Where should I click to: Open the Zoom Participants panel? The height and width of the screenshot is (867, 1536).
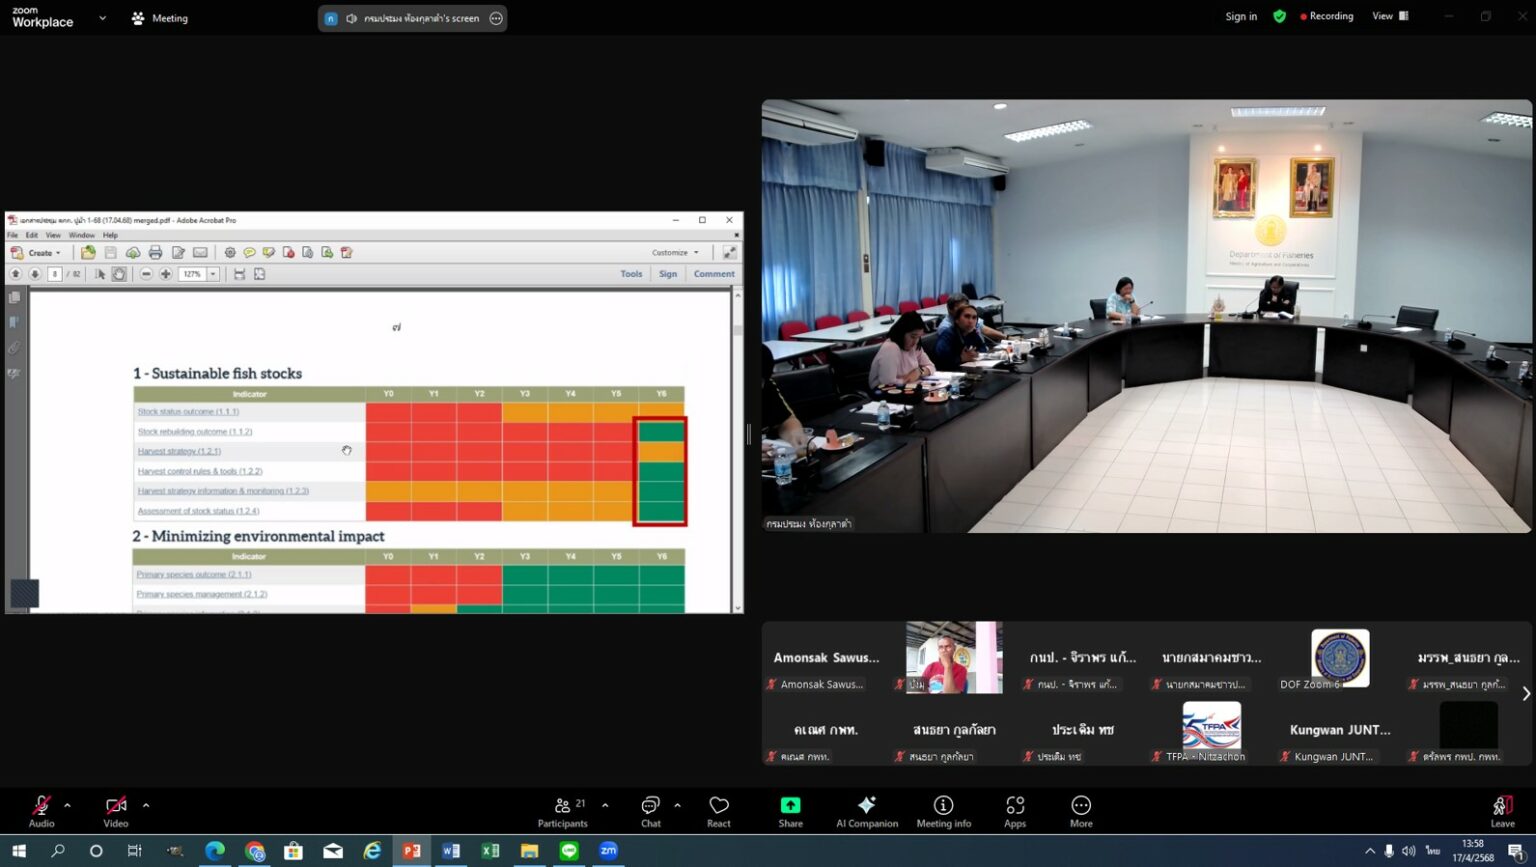click(x=562, y=811)
